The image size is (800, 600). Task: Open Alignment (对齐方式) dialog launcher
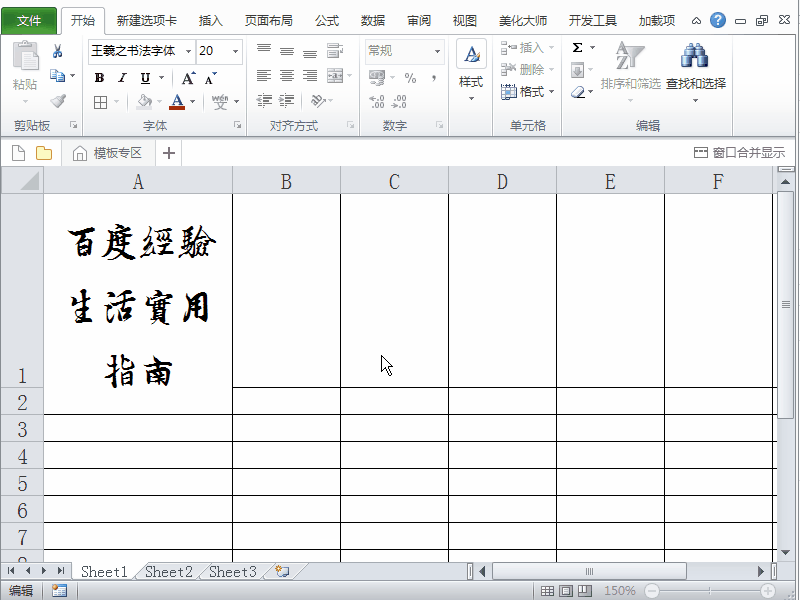(351, 125)
